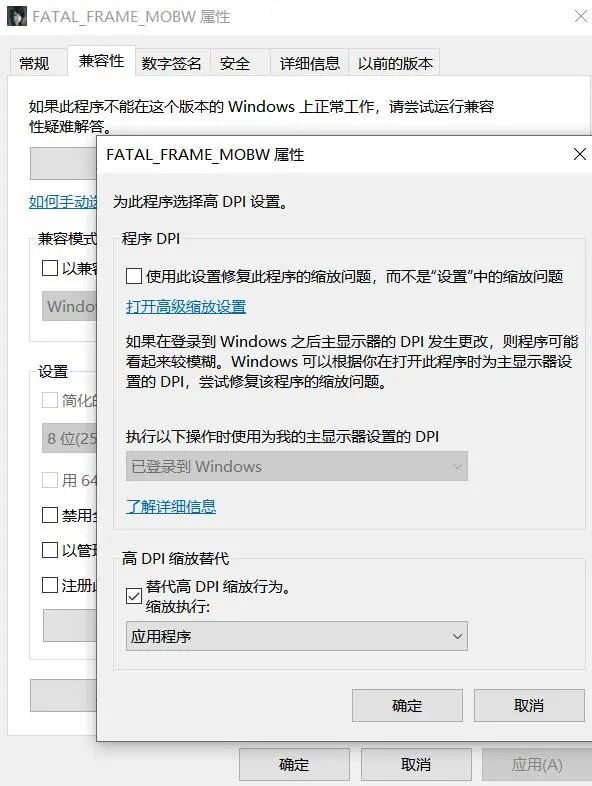Click the 设置 group label in back window
Viewport: 592px width, 786px height.
53,371
